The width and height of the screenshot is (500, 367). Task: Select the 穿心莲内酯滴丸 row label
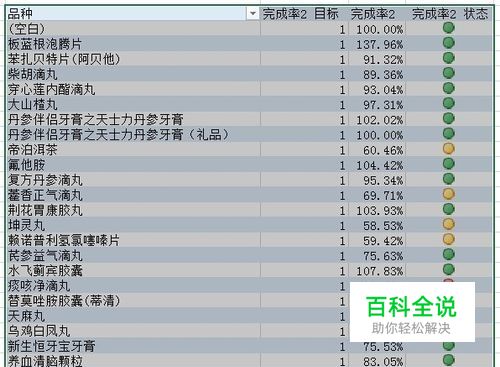pyautogui.click(x=52, y=89)
